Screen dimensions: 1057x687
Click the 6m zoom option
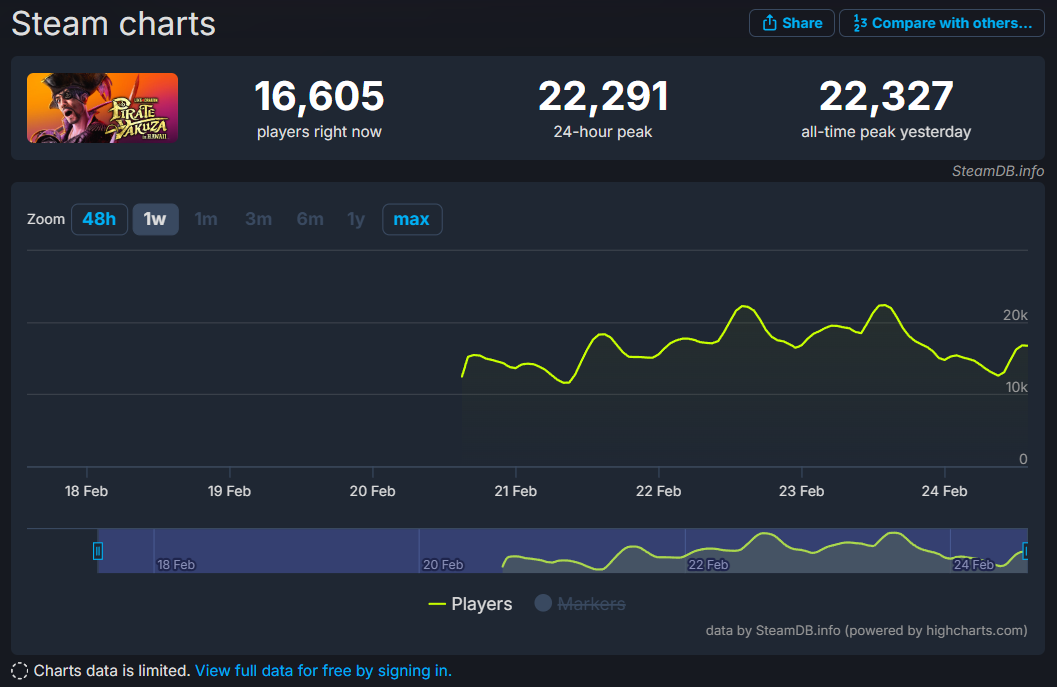click(x=309, y=219)
